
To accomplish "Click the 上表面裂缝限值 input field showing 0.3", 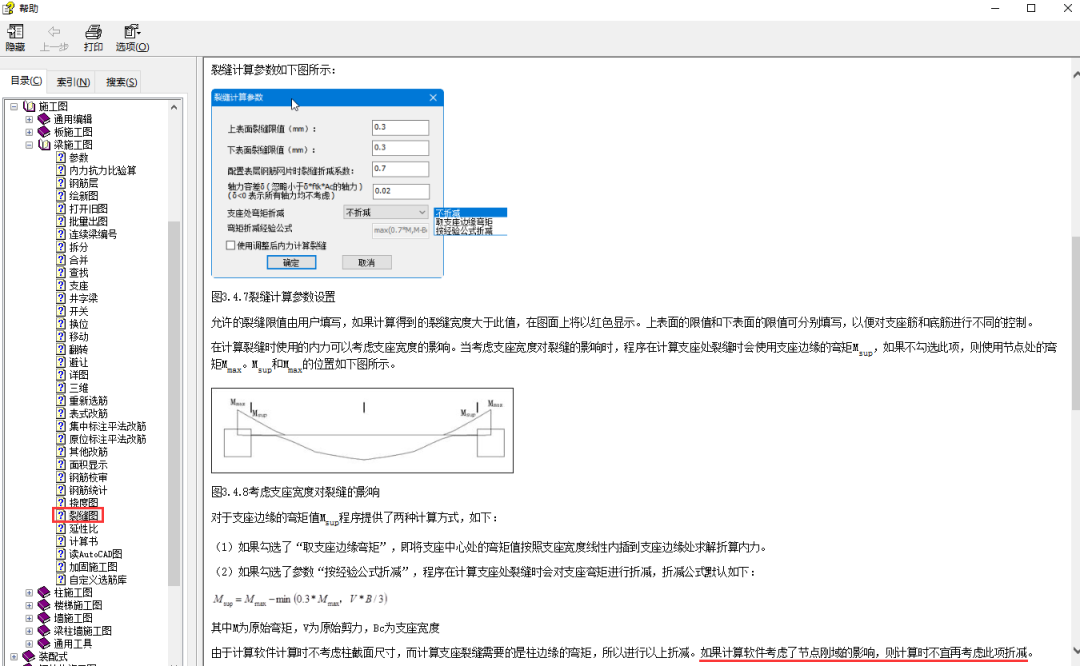I will point(400,127).
